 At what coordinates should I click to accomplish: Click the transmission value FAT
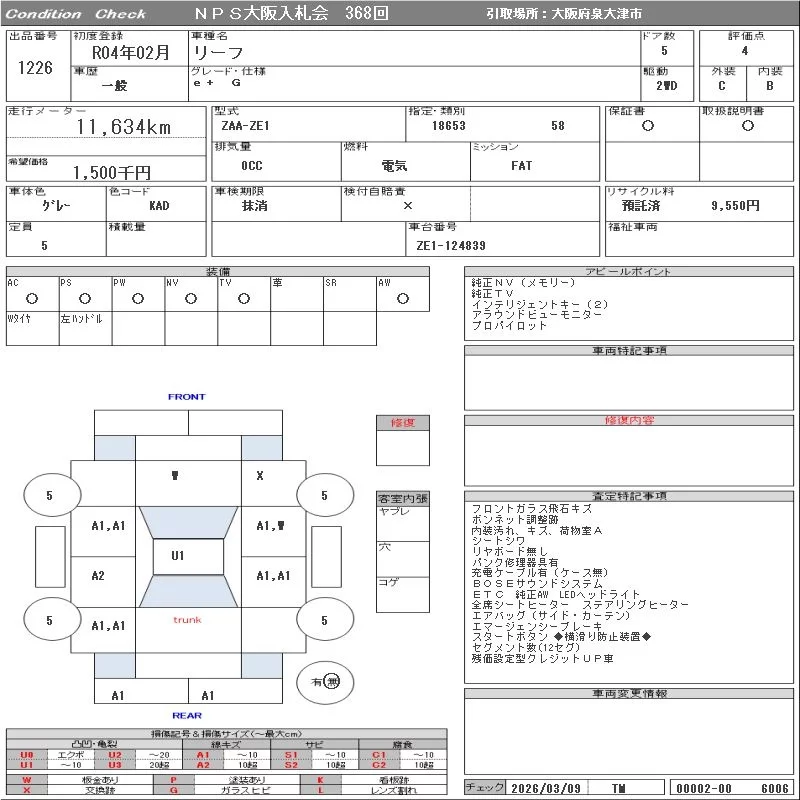pos(521,165)
